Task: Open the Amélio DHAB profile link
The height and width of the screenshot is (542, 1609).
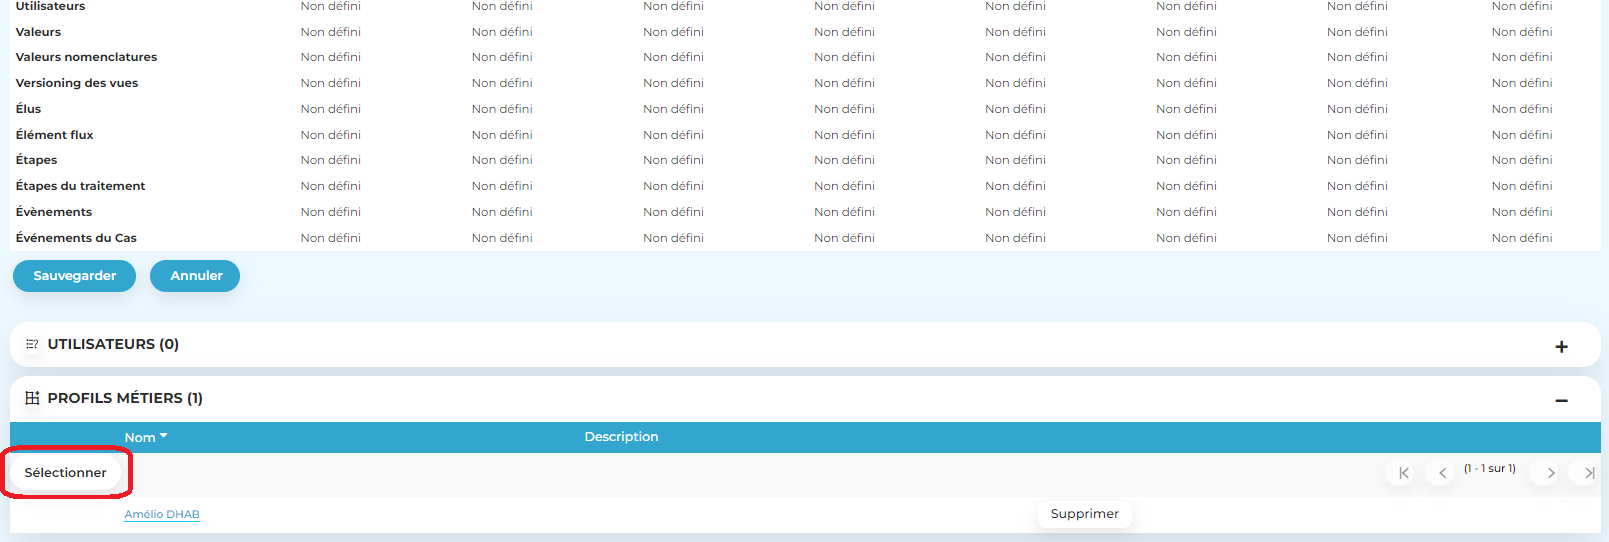Action: [x=162, y=514]
